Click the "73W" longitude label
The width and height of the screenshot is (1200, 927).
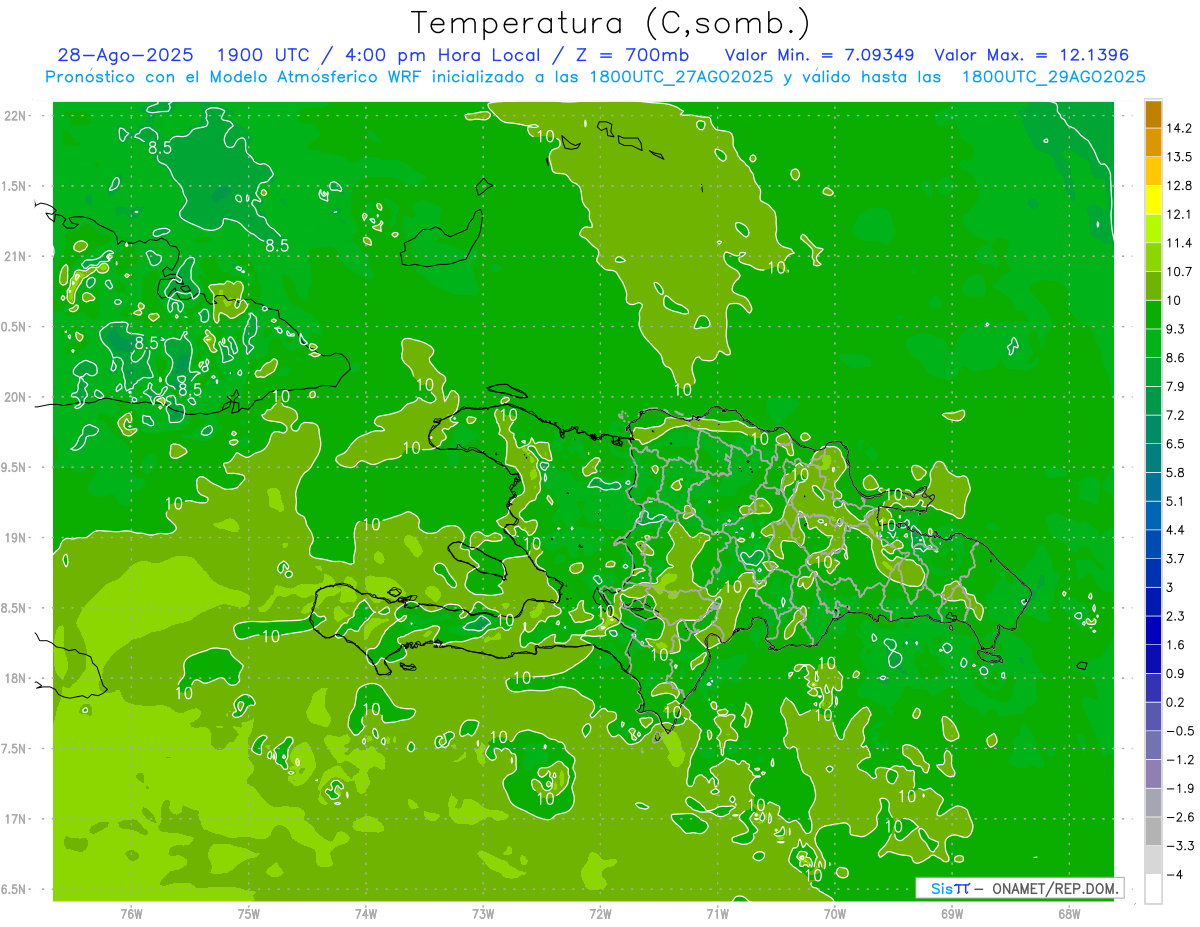click(x=483, y=913)
